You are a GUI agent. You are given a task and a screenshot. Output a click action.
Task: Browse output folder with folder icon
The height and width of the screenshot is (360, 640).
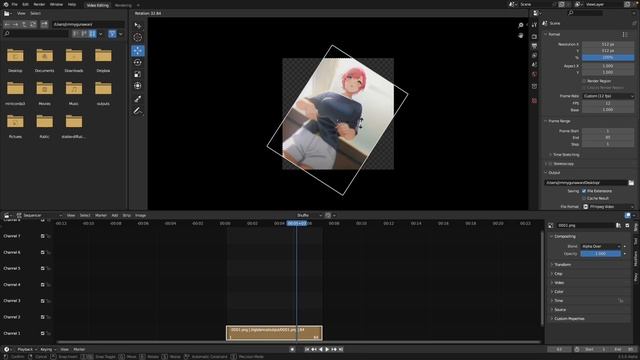point(631,182)
